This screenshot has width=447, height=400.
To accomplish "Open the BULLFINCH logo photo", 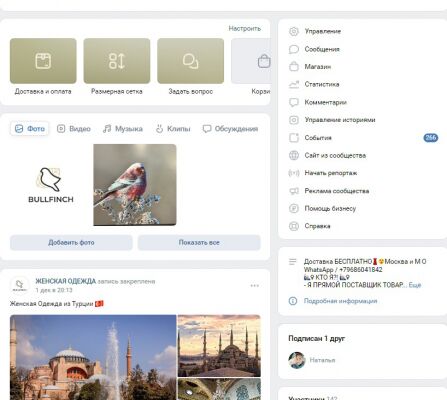I will click(x=51, y=185).
